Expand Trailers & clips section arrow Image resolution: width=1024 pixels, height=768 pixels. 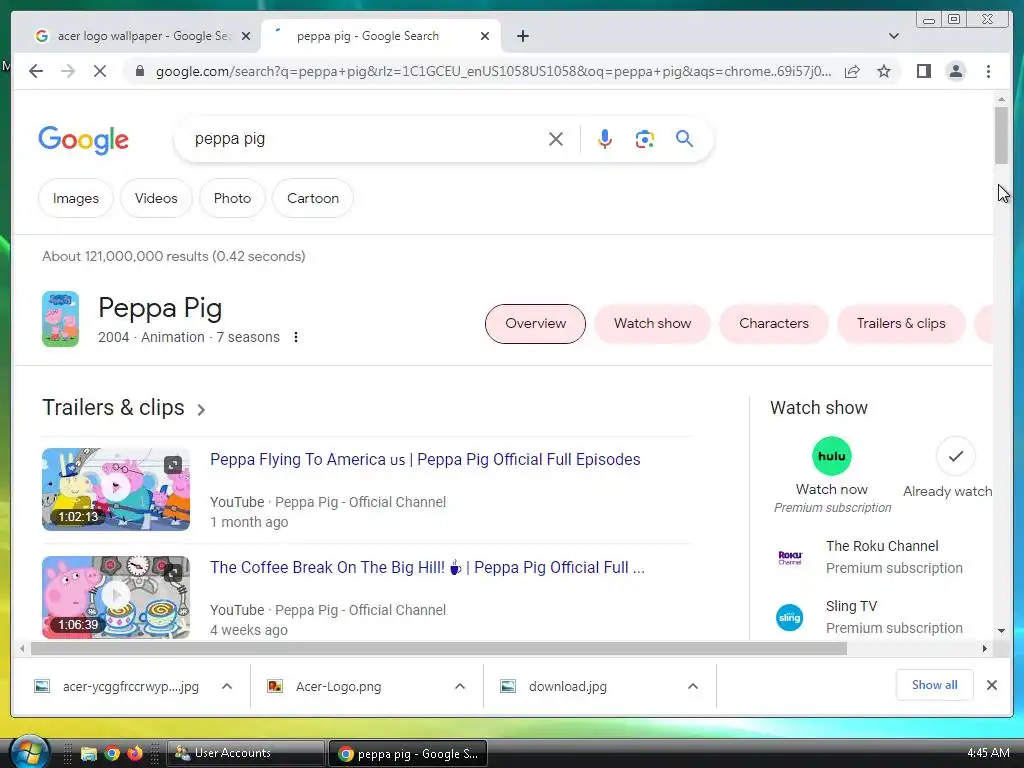[201, 409]
